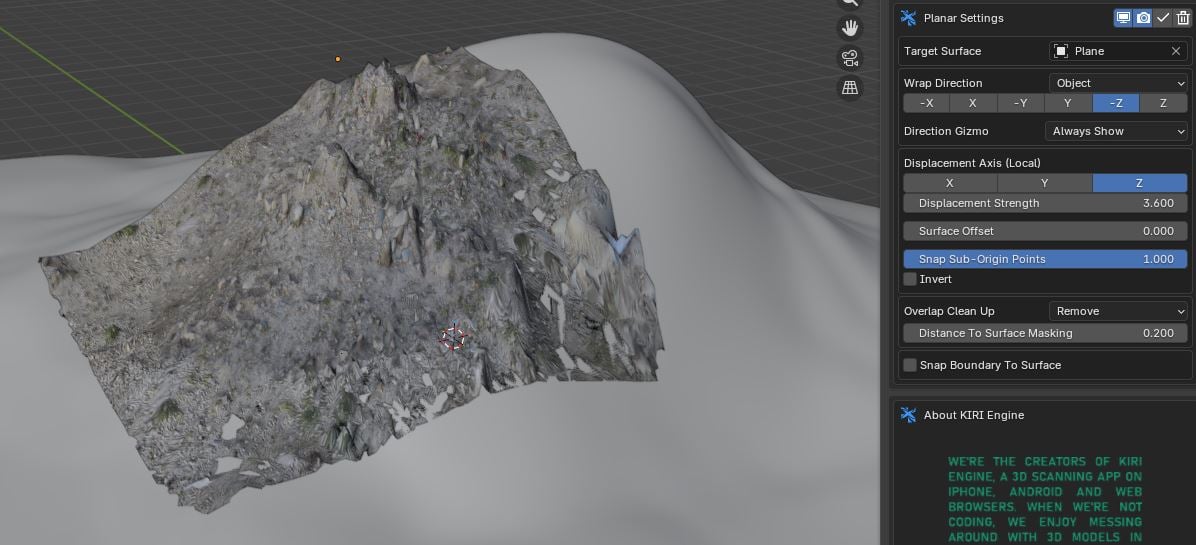Switch orthographic/perspective grid view icon

[850, 88]
